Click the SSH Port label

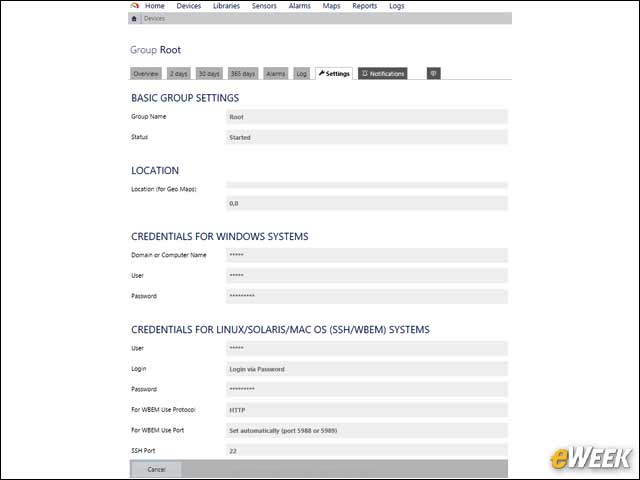143,451
